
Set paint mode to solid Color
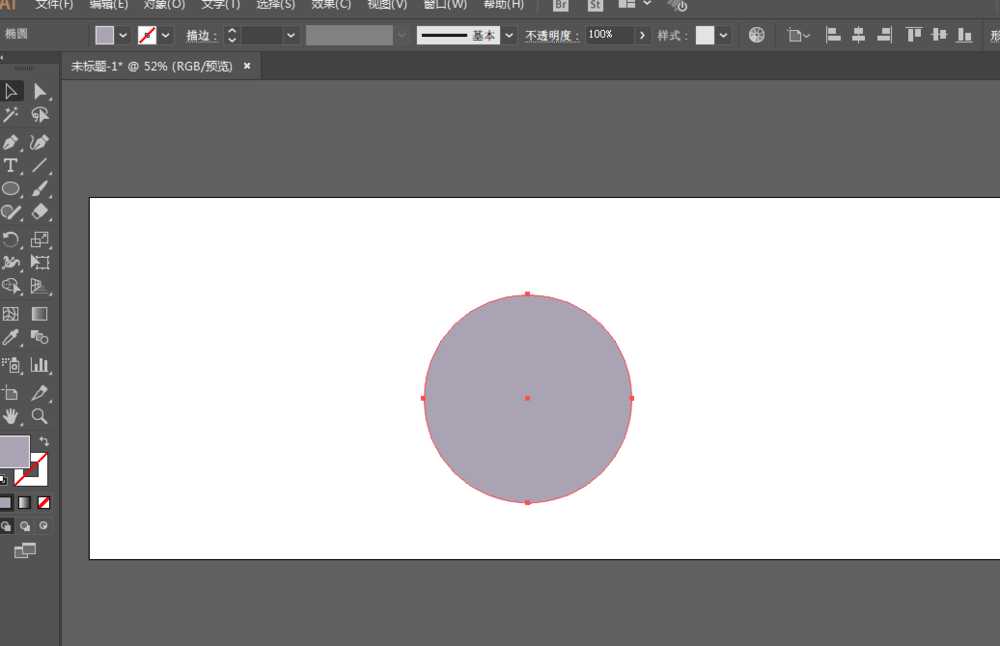5,503
